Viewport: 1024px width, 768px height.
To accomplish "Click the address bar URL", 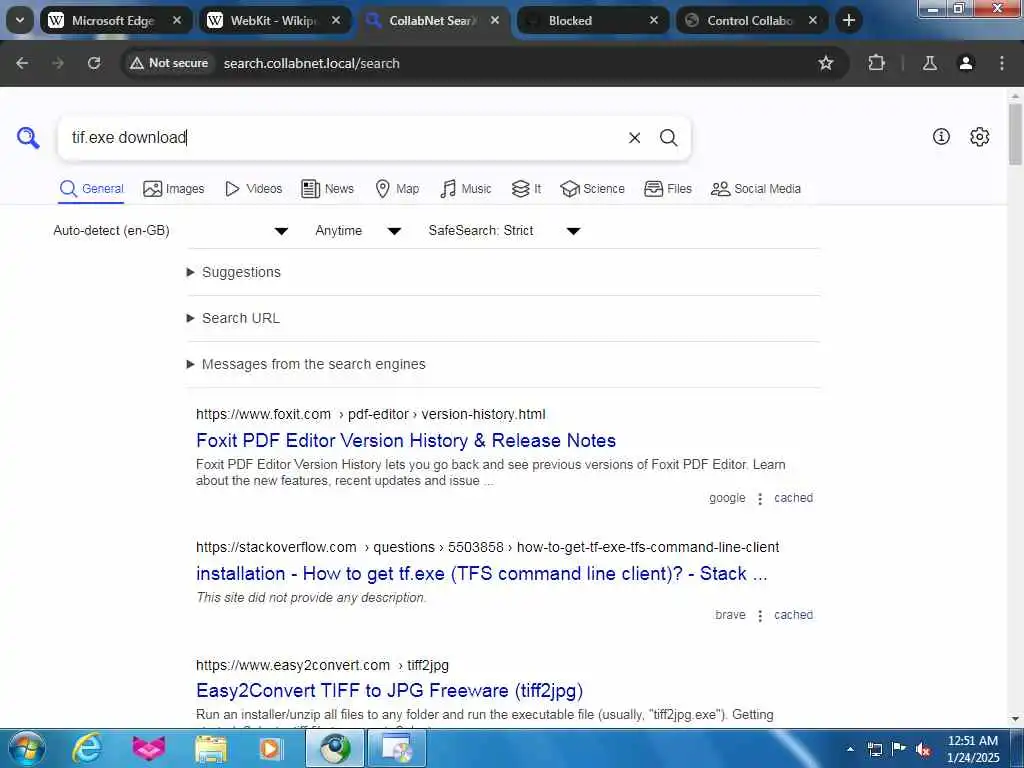I will pos(312,63).
